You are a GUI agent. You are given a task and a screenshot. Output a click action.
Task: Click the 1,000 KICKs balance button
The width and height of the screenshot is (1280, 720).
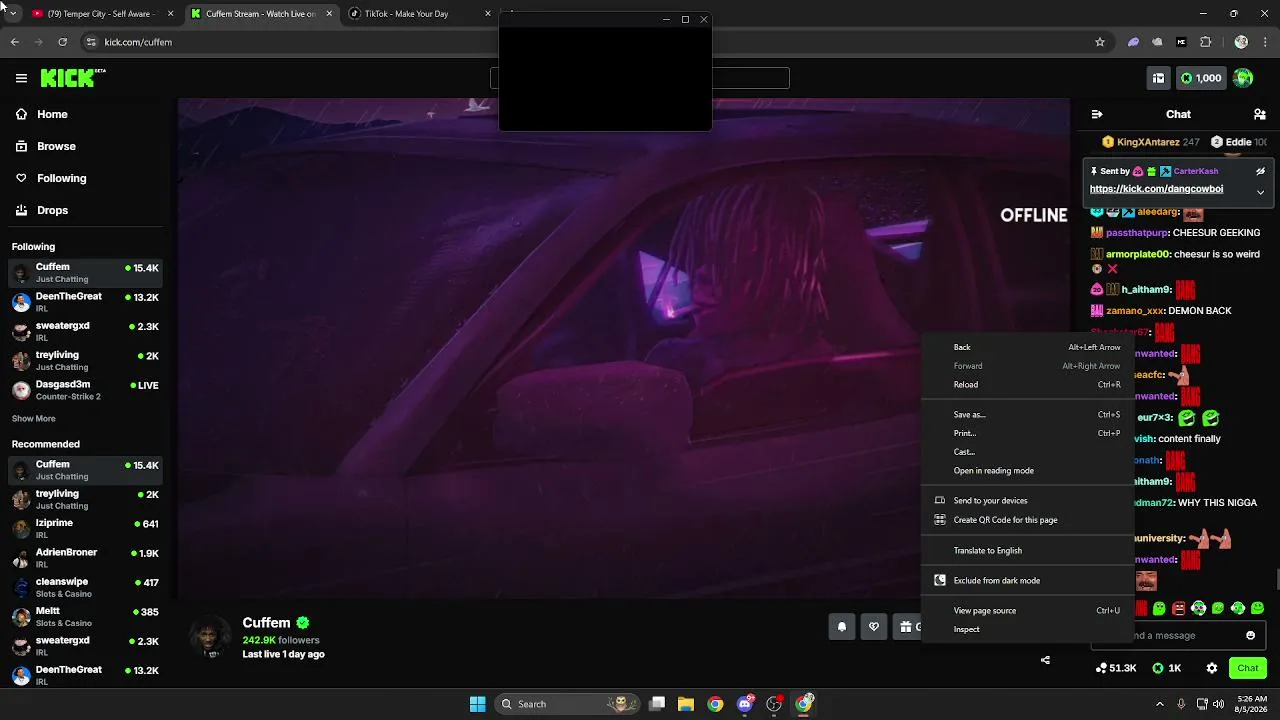pos(1201,78)
